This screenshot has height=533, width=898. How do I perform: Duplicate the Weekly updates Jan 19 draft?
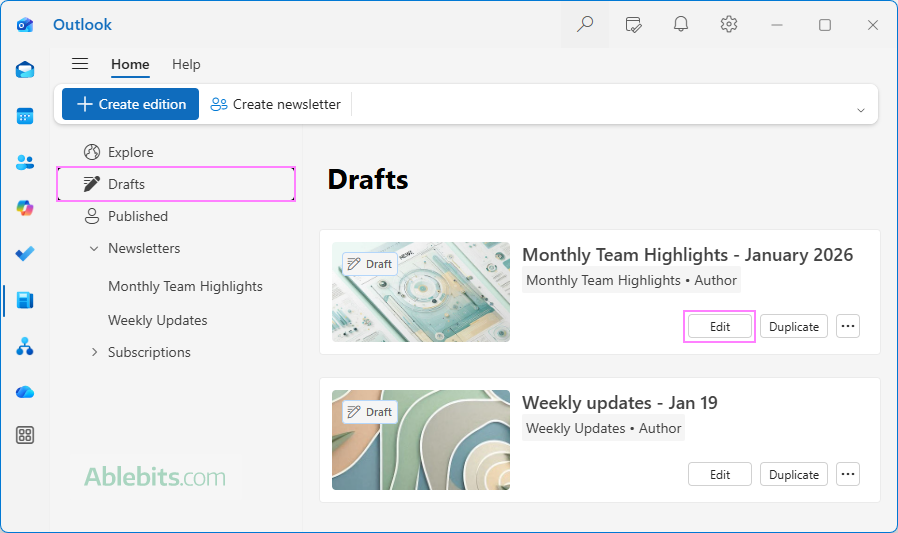tap(794, 474)
